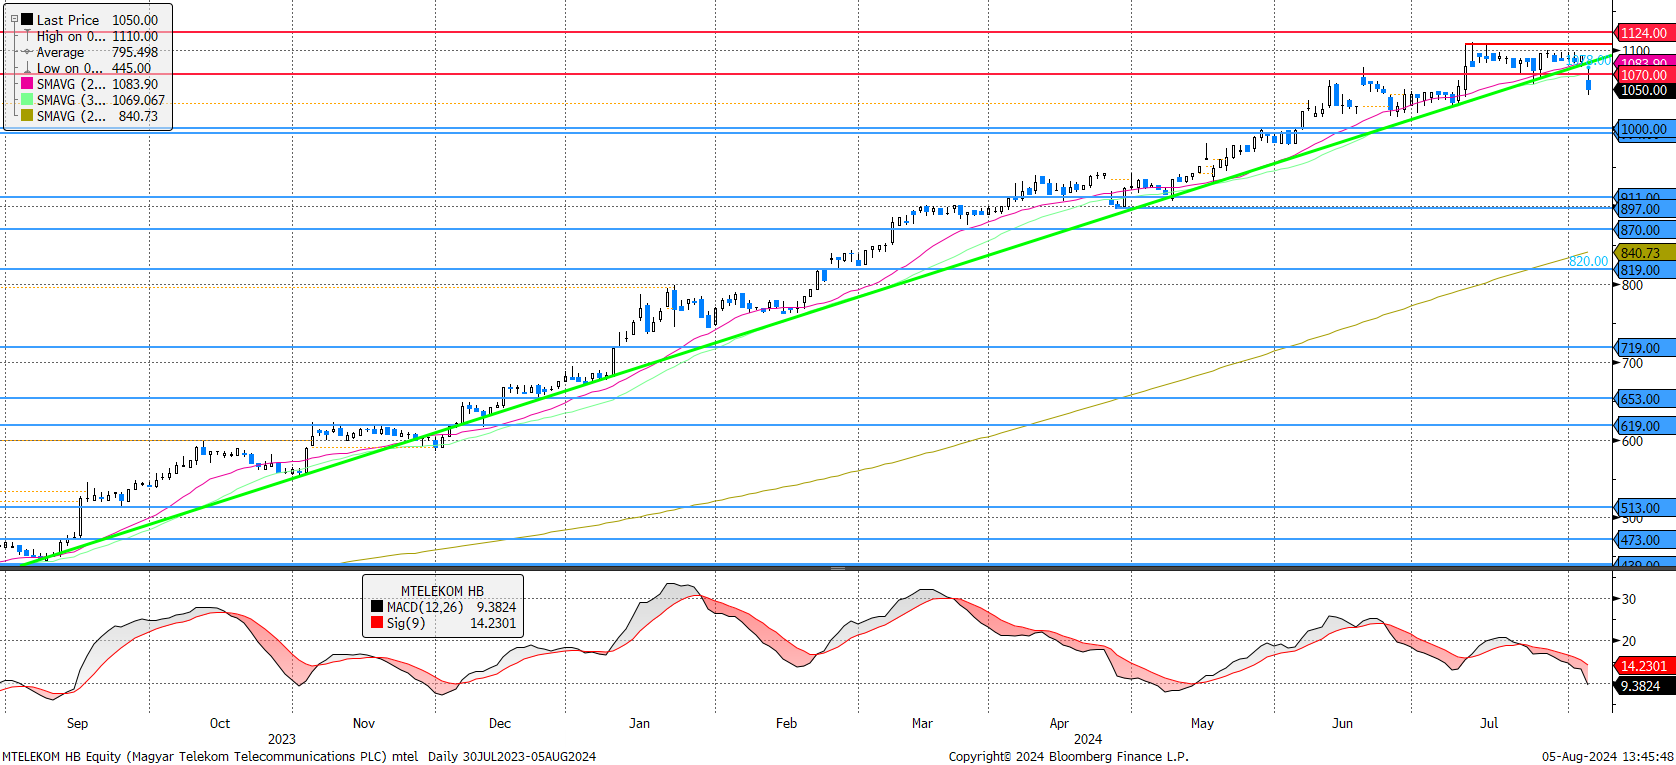Image resolution: width=1676 pixels, height=765 pixels.
Task: Select the Low on value 445.00
Action: 132,68
